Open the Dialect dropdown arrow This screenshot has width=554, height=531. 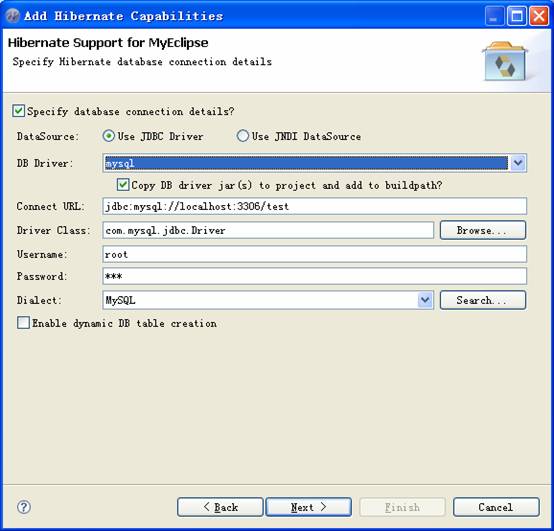point(425,300)
